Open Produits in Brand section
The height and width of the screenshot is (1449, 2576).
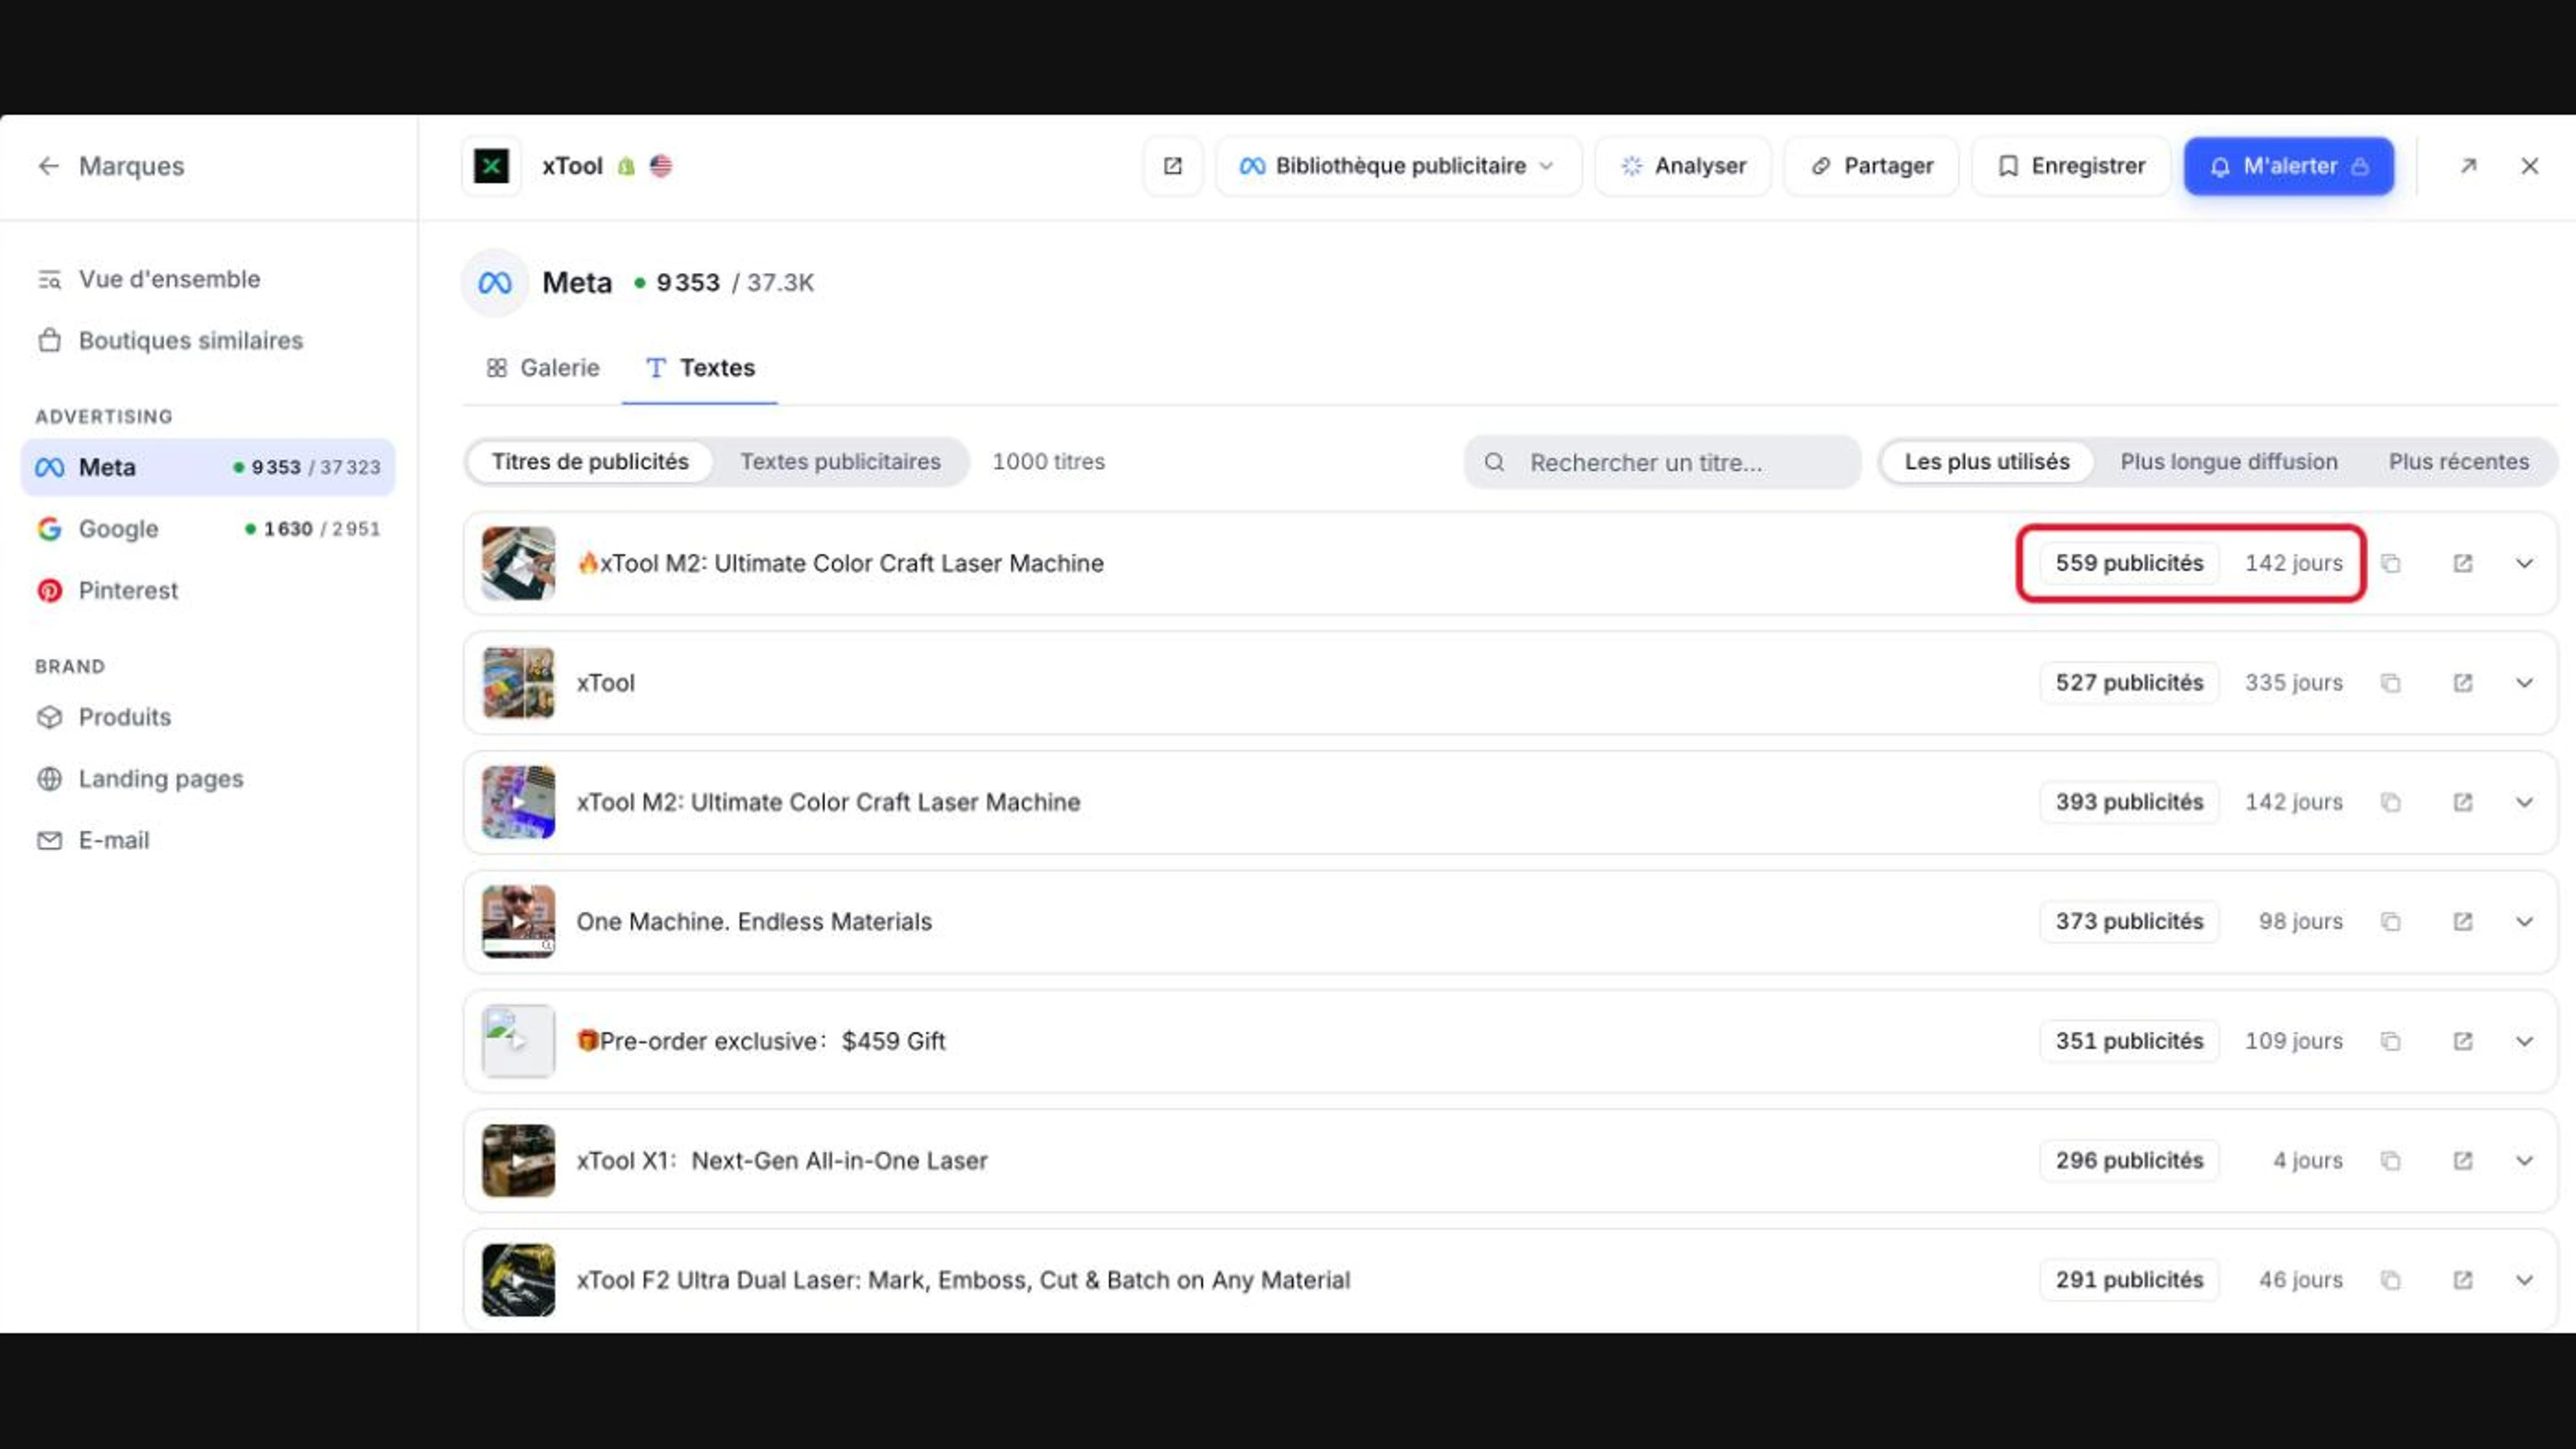point(104,717)
